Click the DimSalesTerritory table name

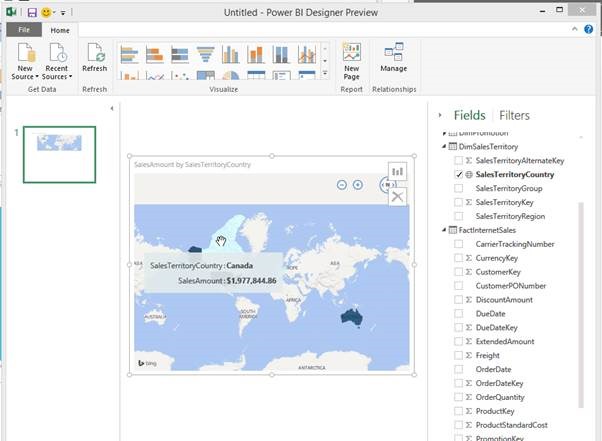(488, 146)
